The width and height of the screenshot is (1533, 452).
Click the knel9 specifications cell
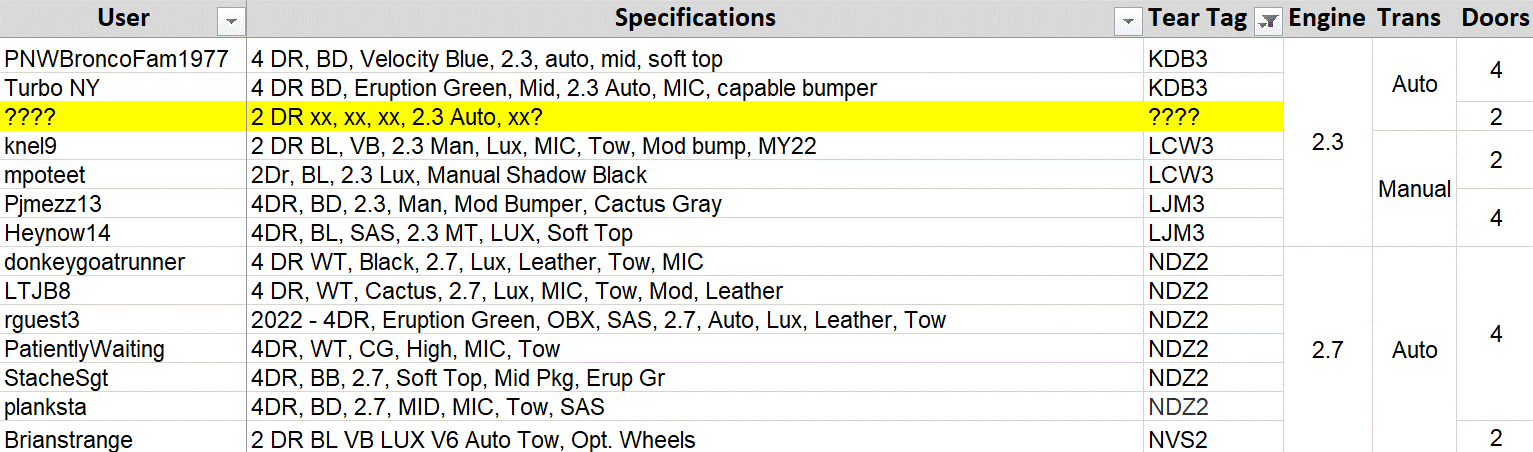pos(695,146)
